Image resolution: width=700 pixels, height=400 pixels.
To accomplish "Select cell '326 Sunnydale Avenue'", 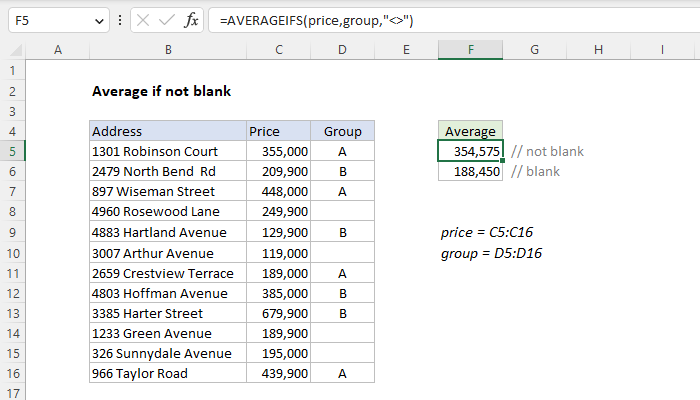I will pos(168,354).
